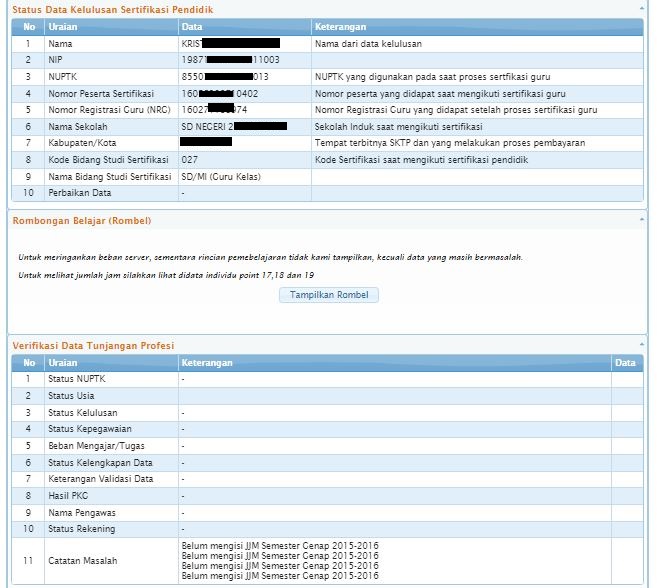Collapse the Verifikasi Data Tunjangan Profesi panel
The image size is (657, 588).
pyautogui.click(x=641, y=344)
